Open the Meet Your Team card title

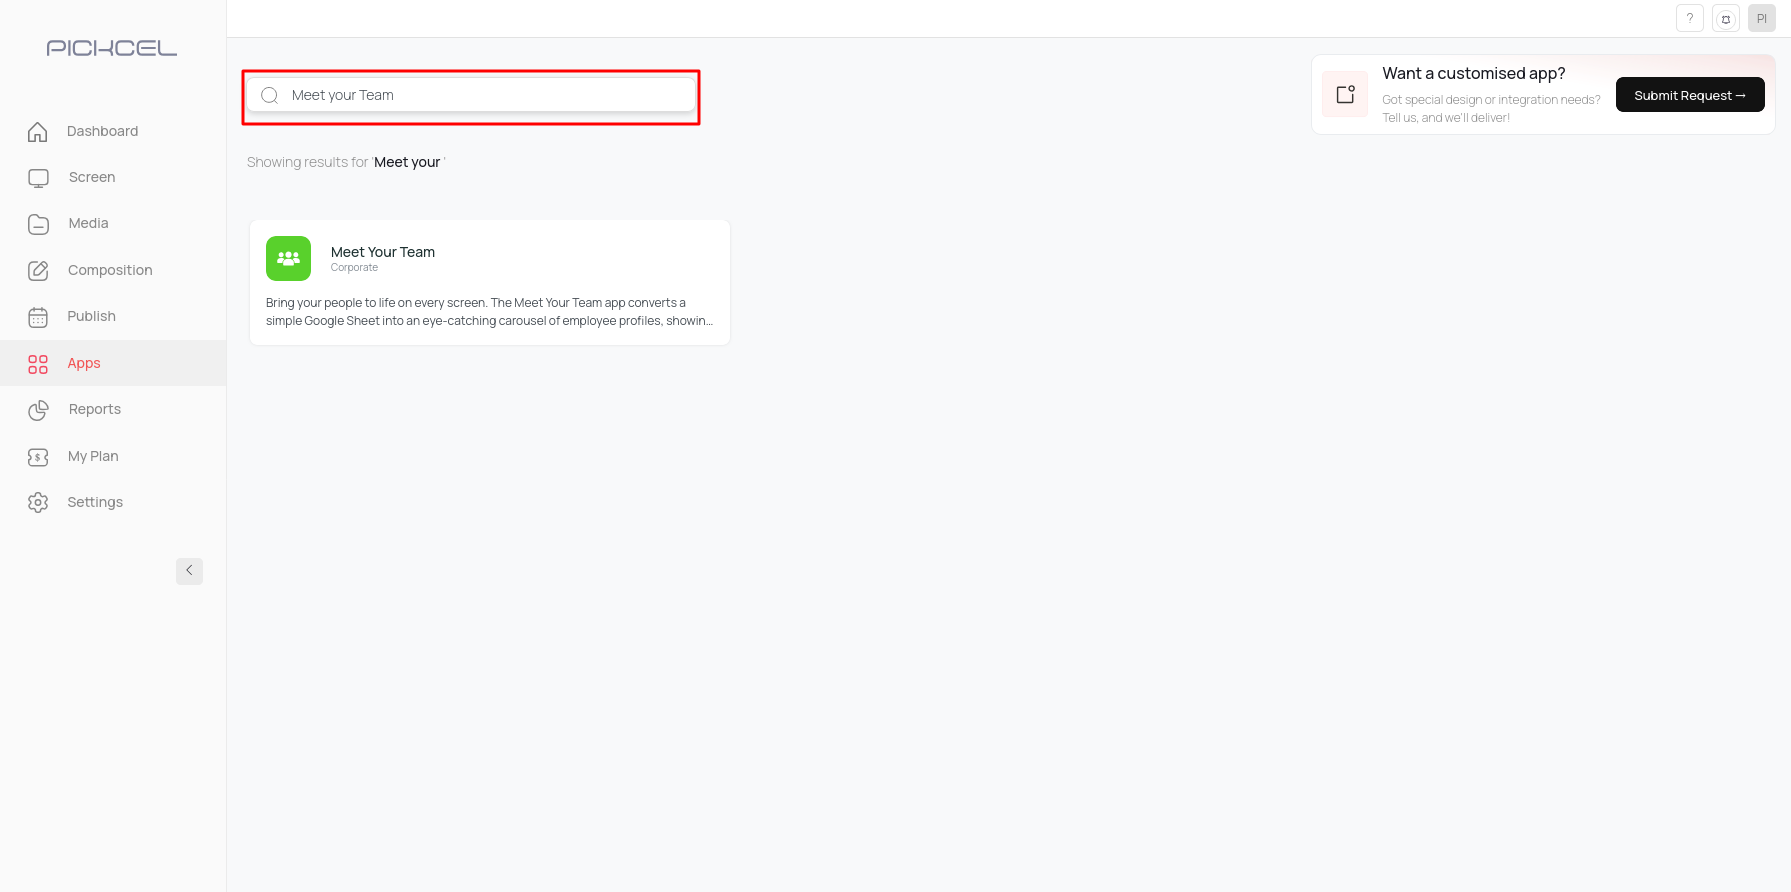point(383,252)
